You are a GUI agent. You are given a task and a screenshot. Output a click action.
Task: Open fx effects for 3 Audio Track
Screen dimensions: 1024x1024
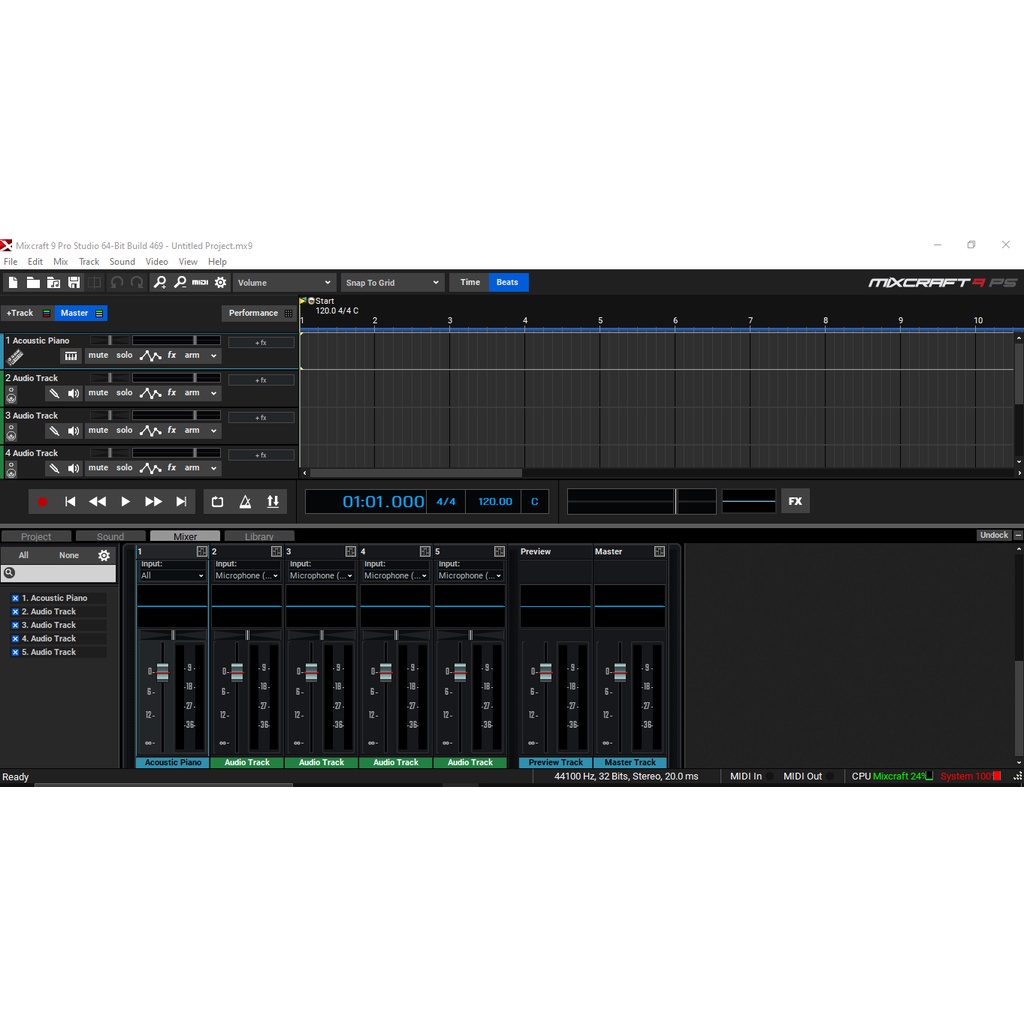click(172, 430)
